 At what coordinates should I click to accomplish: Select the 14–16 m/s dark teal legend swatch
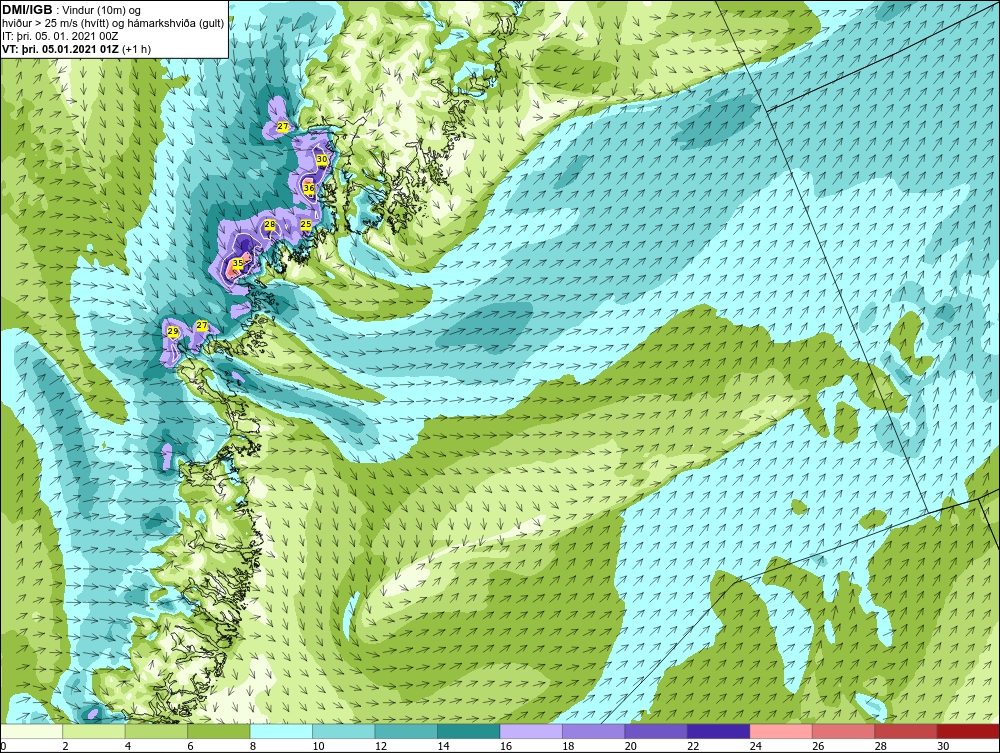tap(469, 731)
